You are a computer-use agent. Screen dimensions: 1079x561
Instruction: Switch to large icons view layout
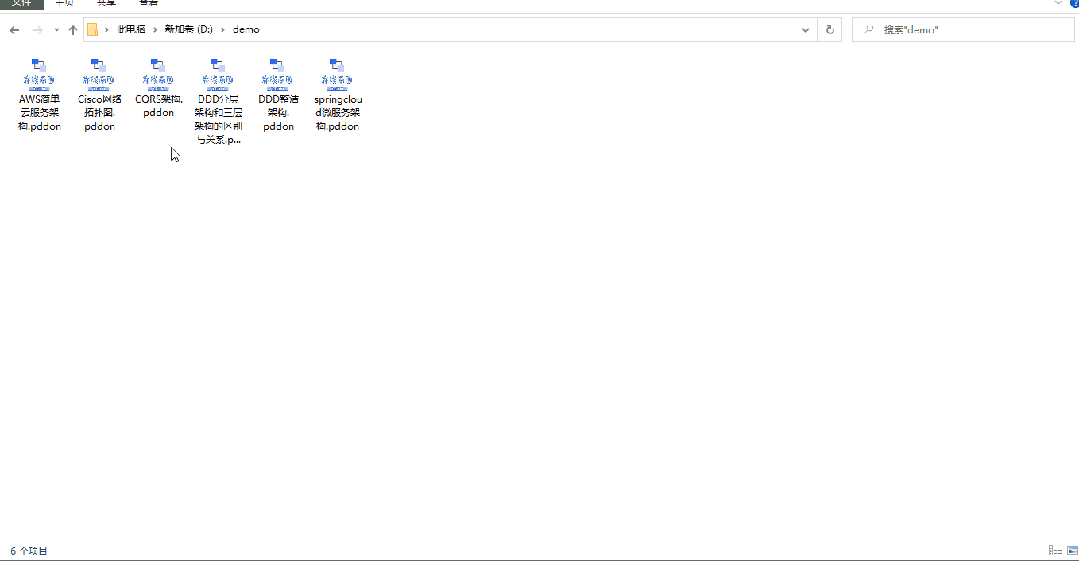click(x=1072, y=550)
